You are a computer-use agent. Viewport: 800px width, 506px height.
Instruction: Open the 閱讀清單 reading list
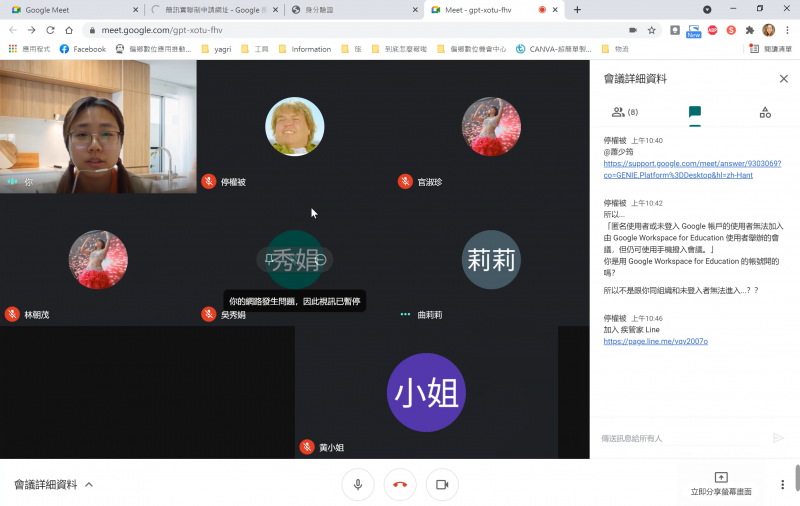[770, 49]
